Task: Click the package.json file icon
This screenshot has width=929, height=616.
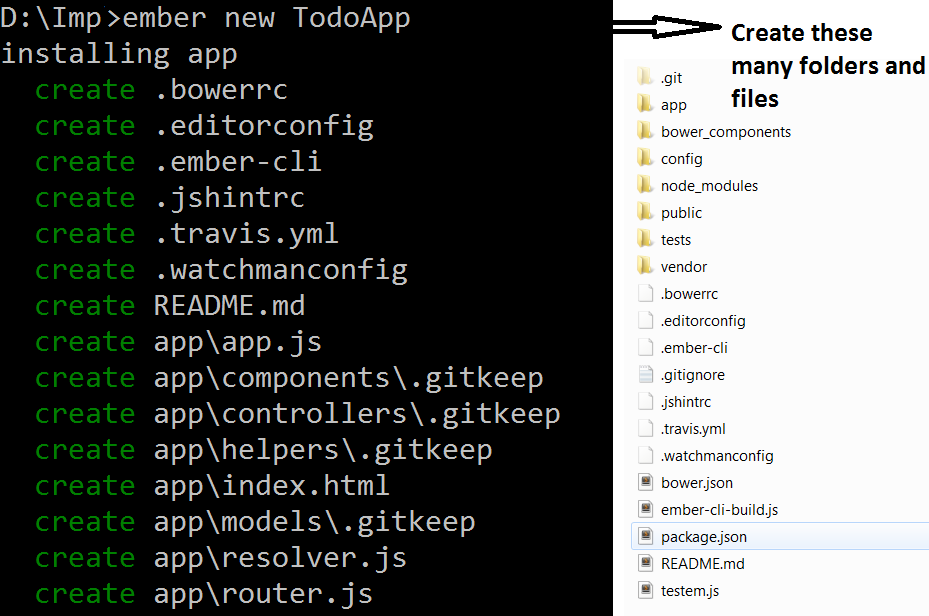Action: tap(645, 536)
